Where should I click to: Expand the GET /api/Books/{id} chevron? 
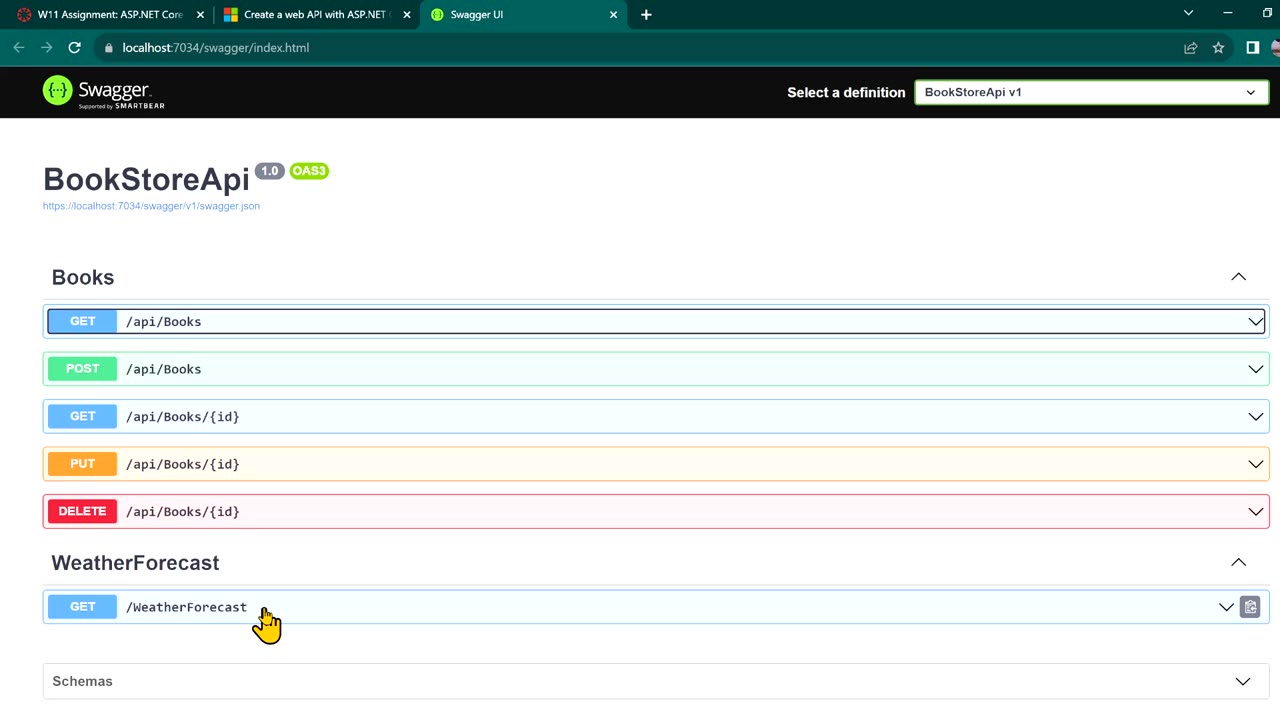tap(1255, 416)
